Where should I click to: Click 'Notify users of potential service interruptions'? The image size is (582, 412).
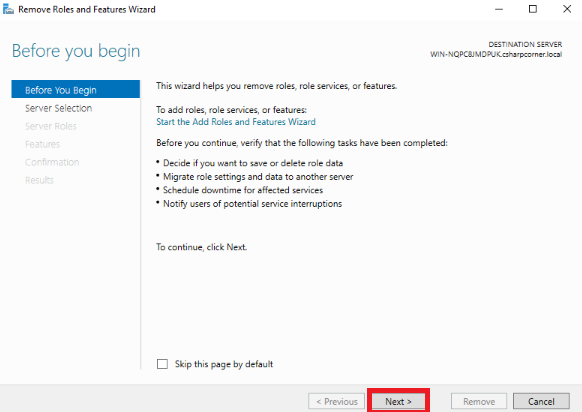click(x=252, y=204)
